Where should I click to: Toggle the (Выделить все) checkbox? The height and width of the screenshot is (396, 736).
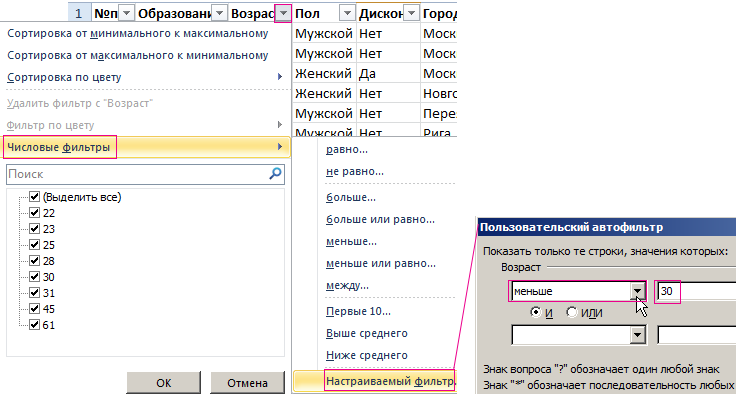[34, 197]
